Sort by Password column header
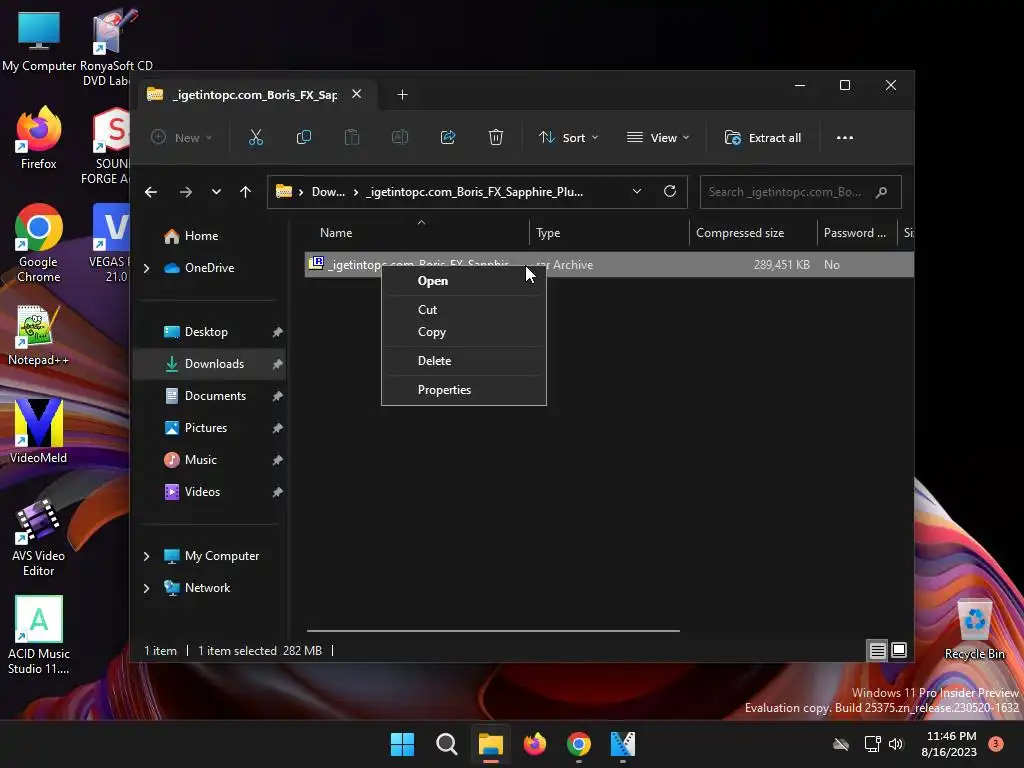Image resolution: width=1024 pixels, height=768 pixels. [x=857, y=233]
